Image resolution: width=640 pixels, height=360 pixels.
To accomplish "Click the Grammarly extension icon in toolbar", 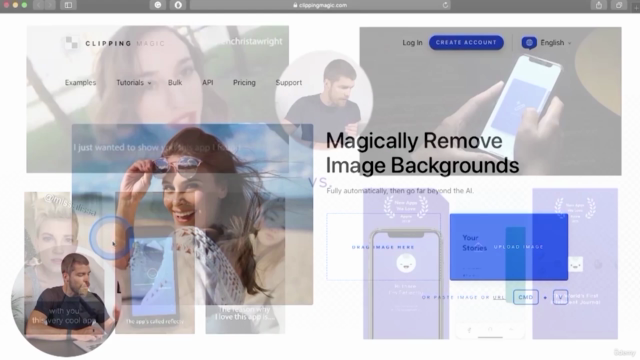I will [158, 5].
